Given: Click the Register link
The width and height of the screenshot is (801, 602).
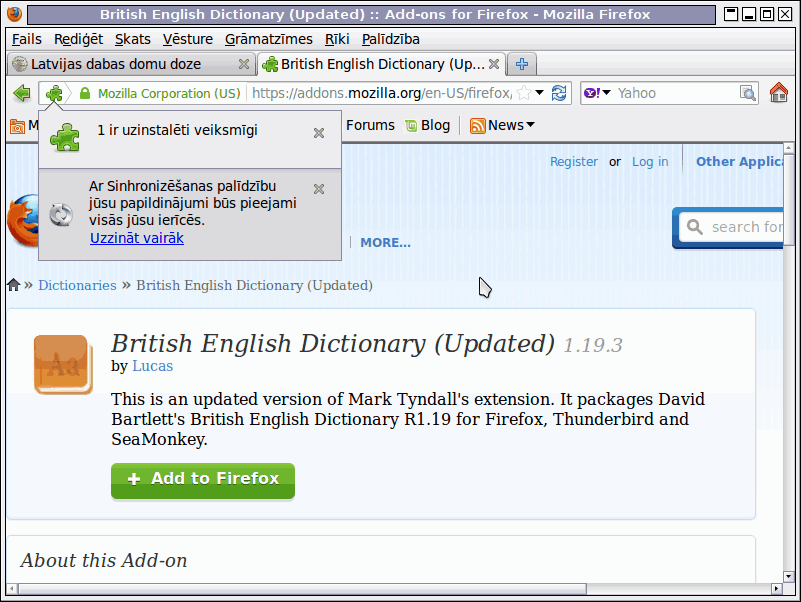Looking at the screenshot, I should (573, 162).
